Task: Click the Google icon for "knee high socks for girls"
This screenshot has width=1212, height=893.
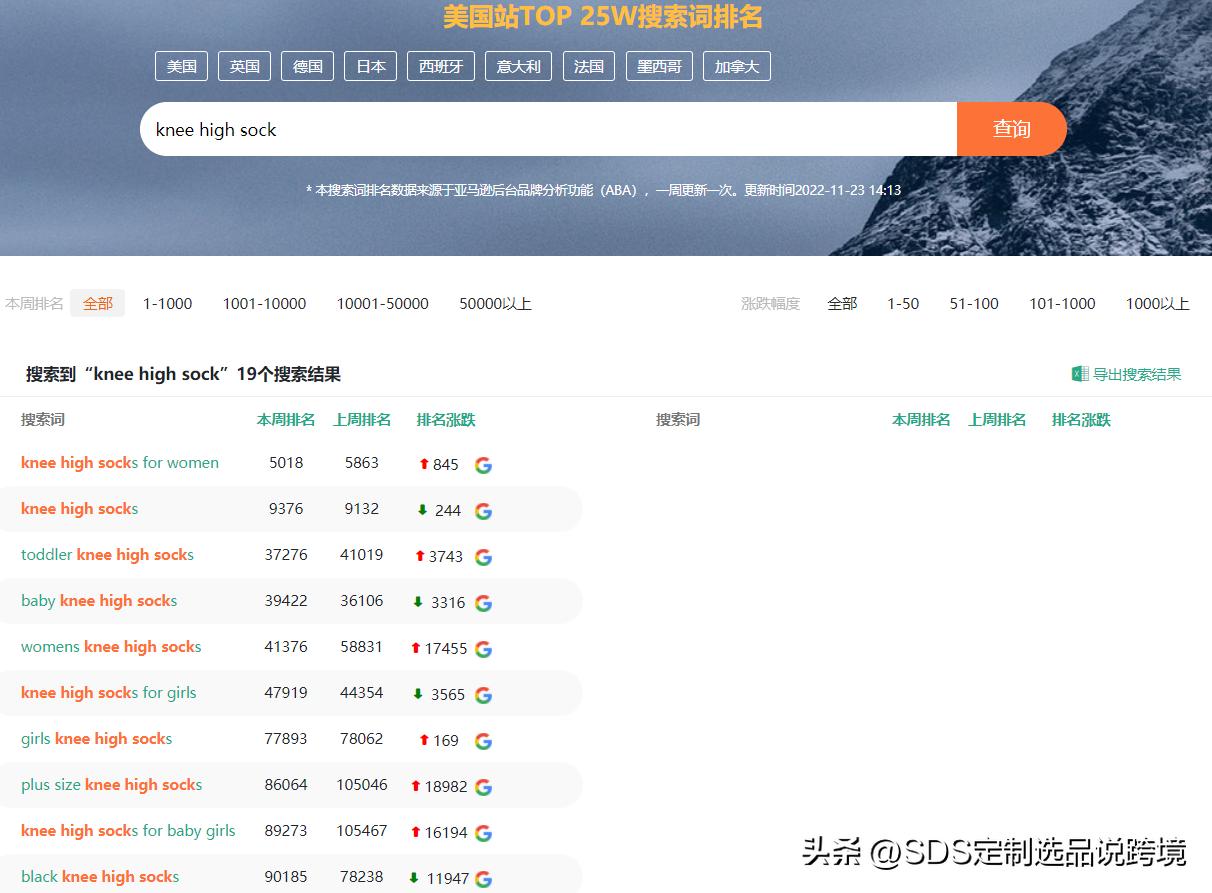Action: 483,694
